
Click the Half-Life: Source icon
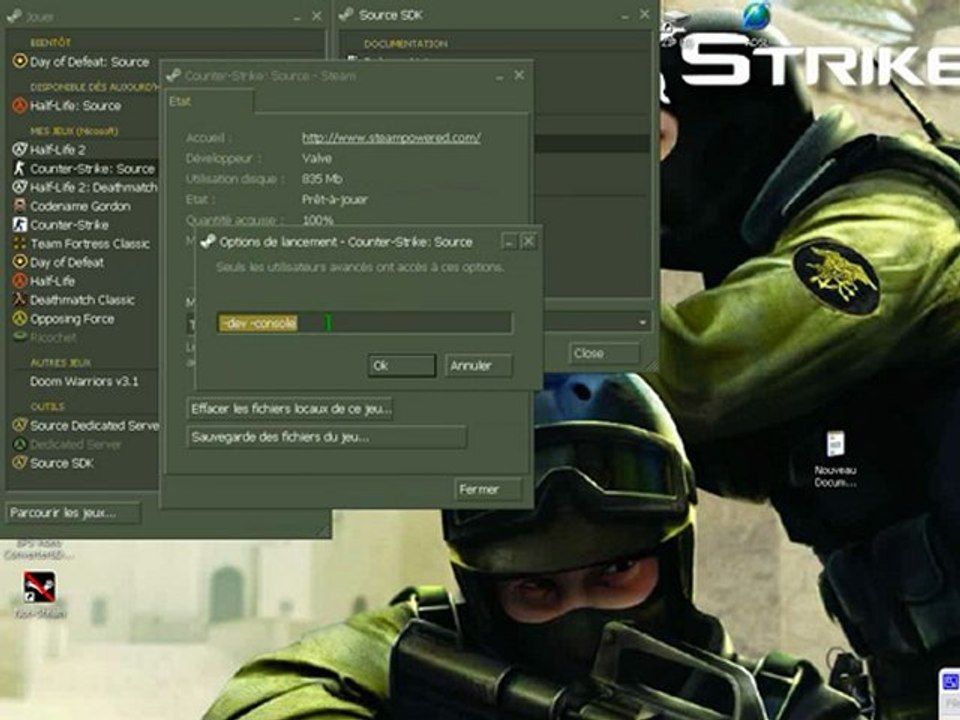(20, 105)
